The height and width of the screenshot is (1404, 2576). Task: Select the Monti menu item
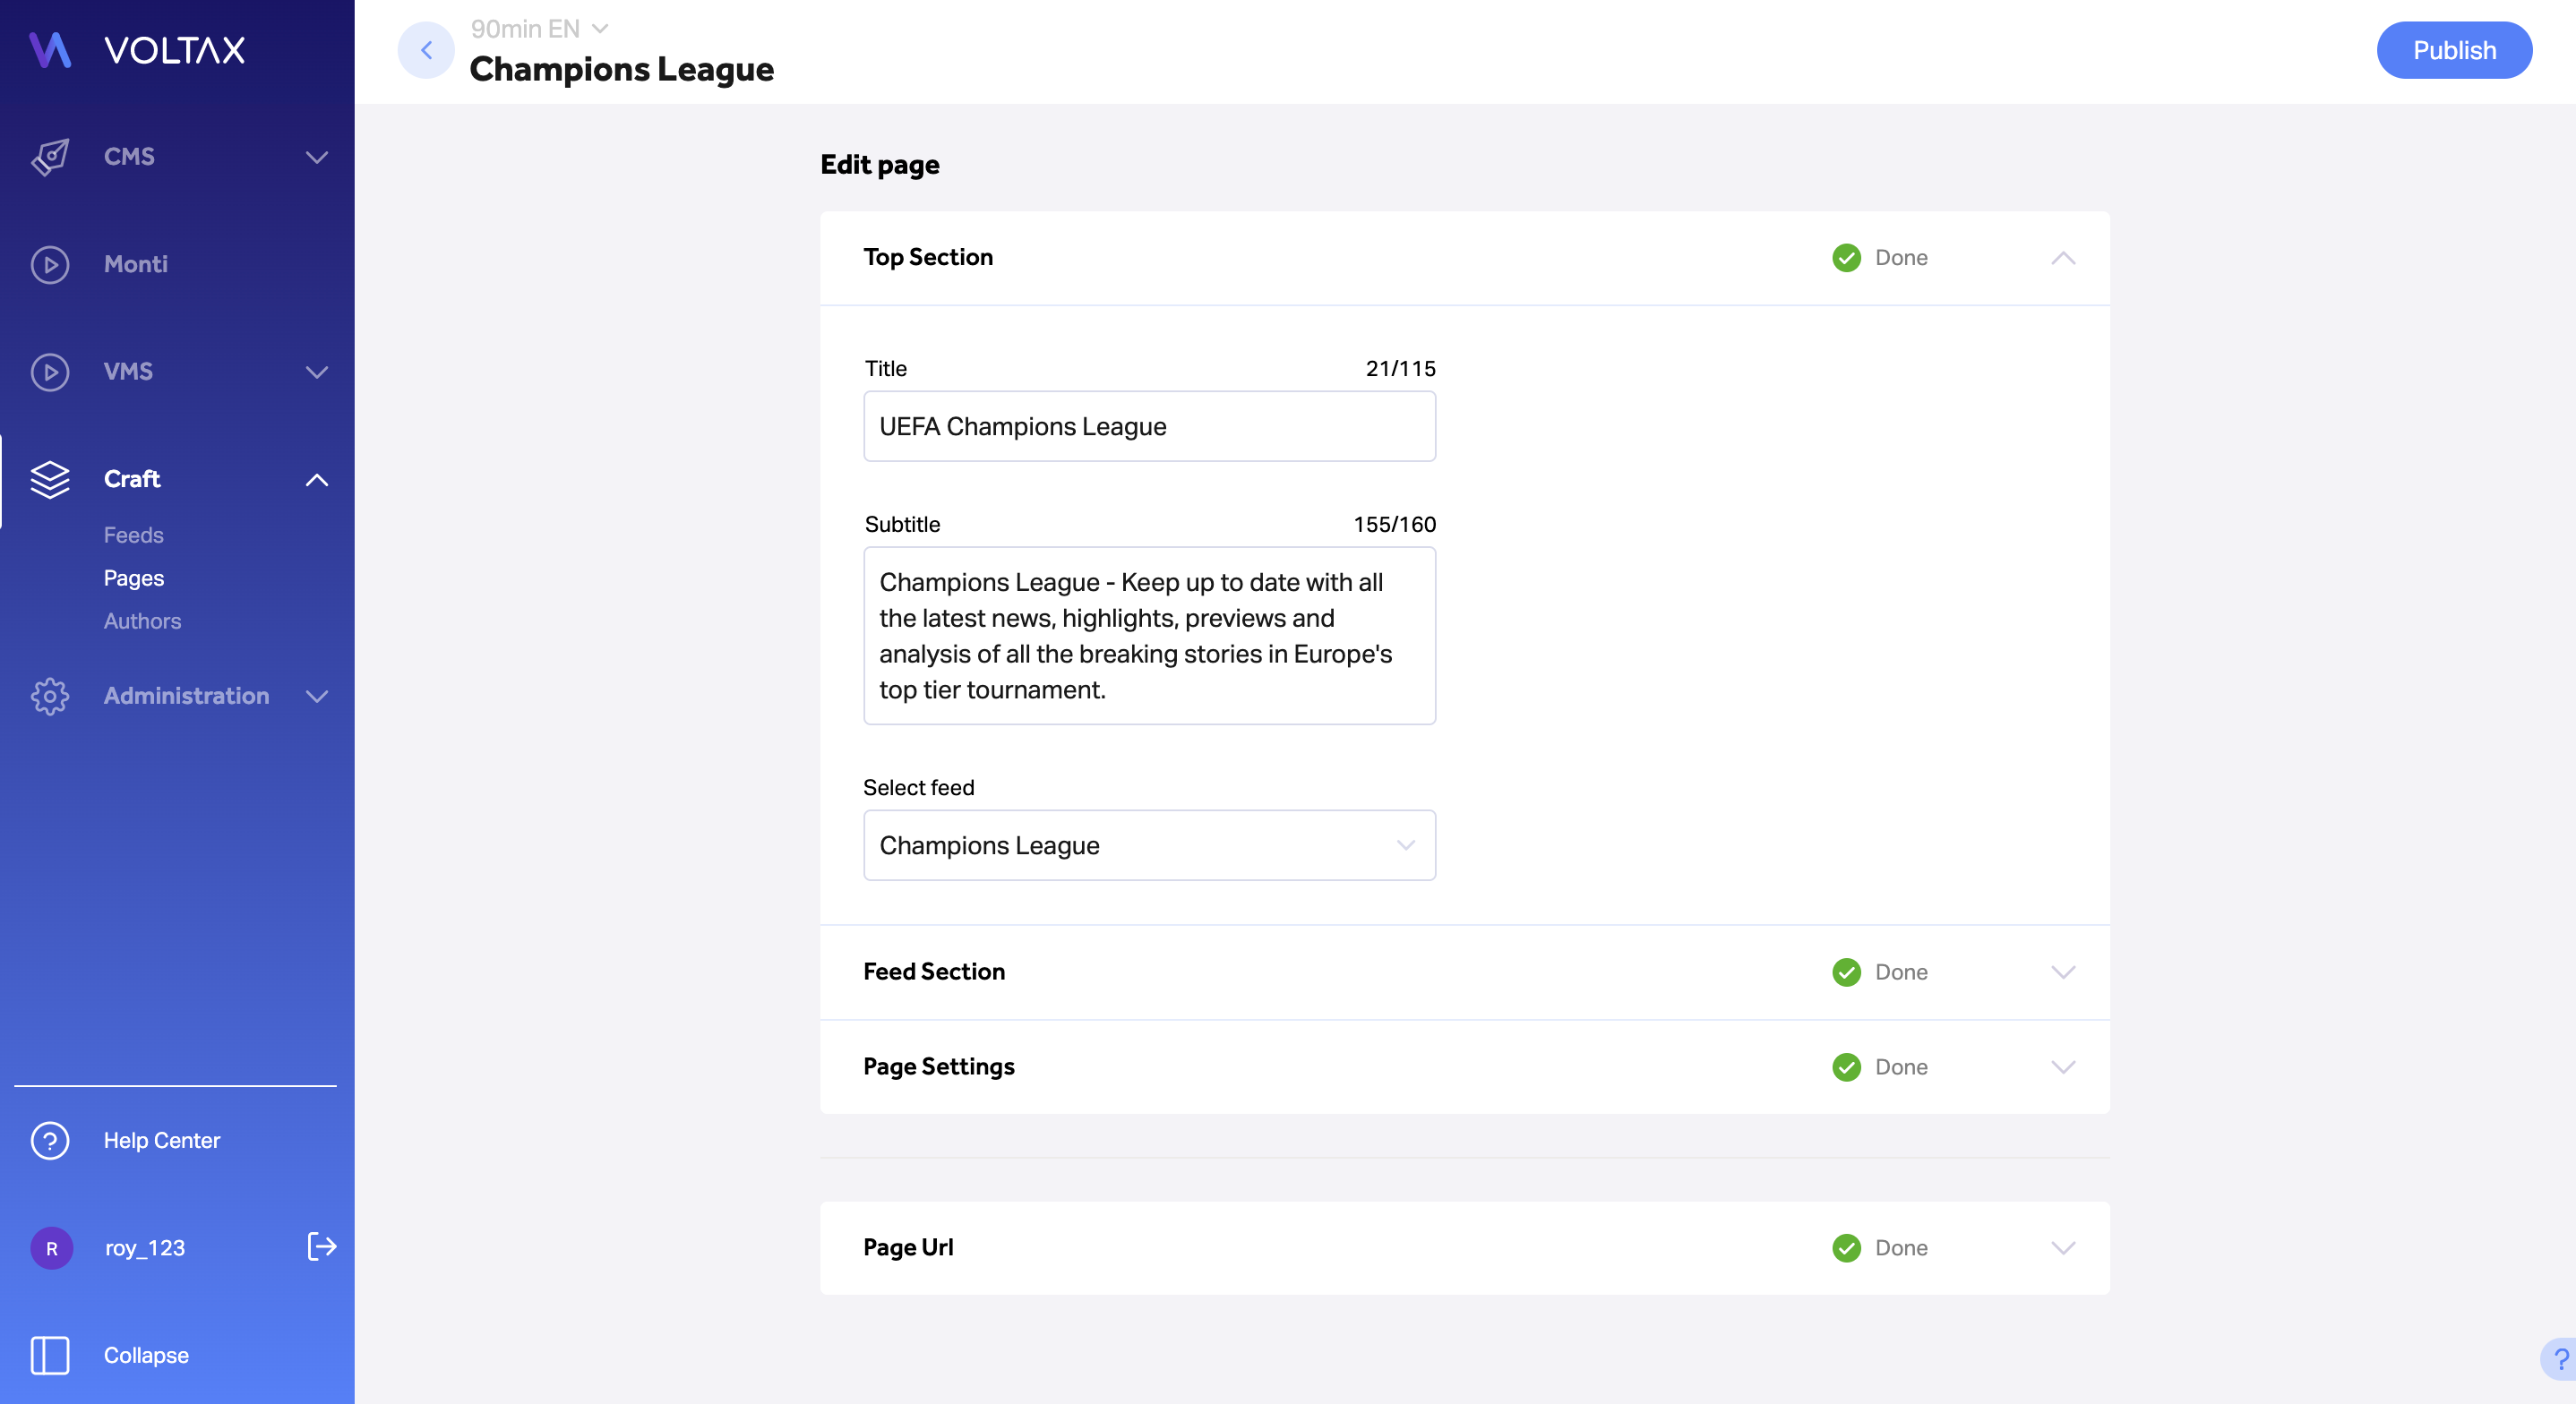coord(135,265)
